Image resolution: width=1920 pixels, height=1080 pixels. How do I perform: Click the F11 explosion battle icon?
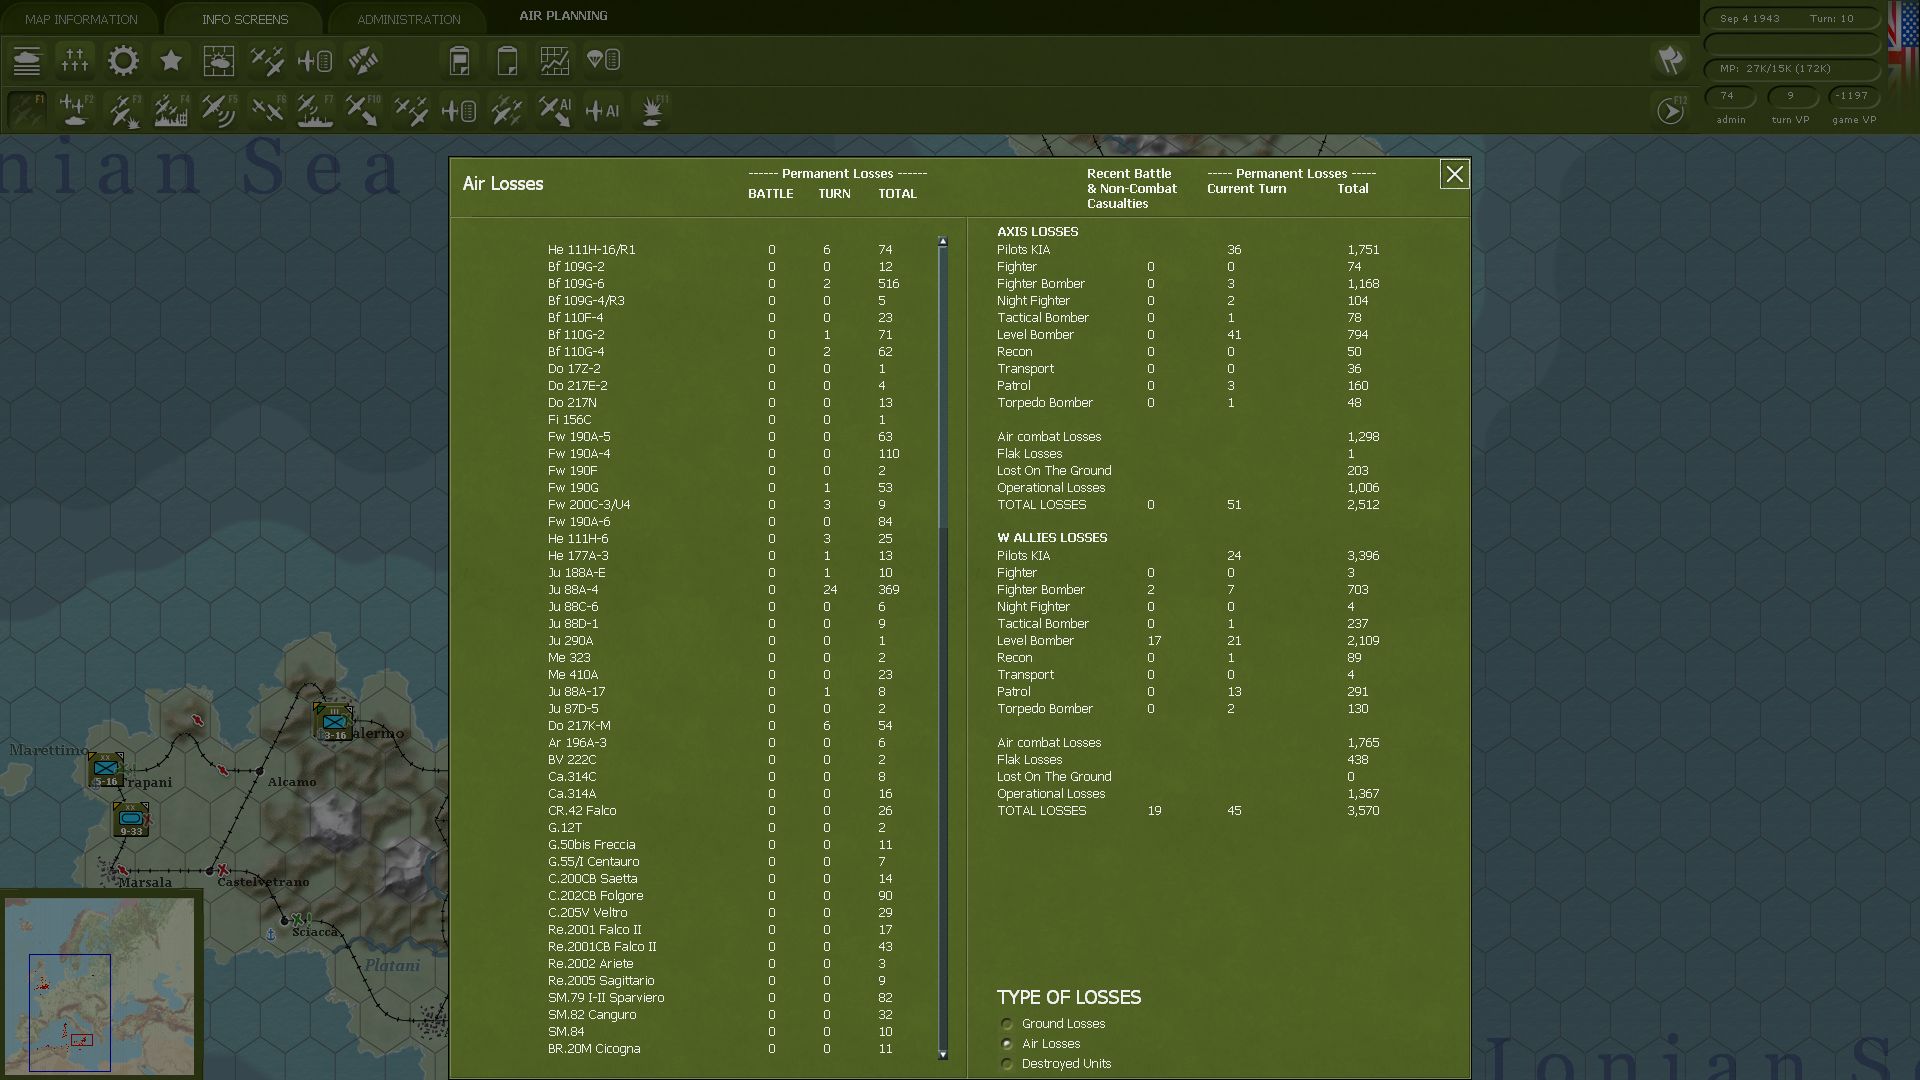tap(651, 110)
